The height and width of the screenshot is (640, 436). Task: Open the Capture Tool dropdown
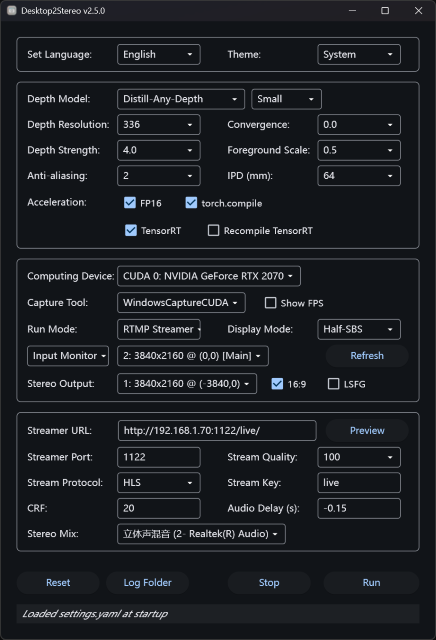click(x=181, y=303)
